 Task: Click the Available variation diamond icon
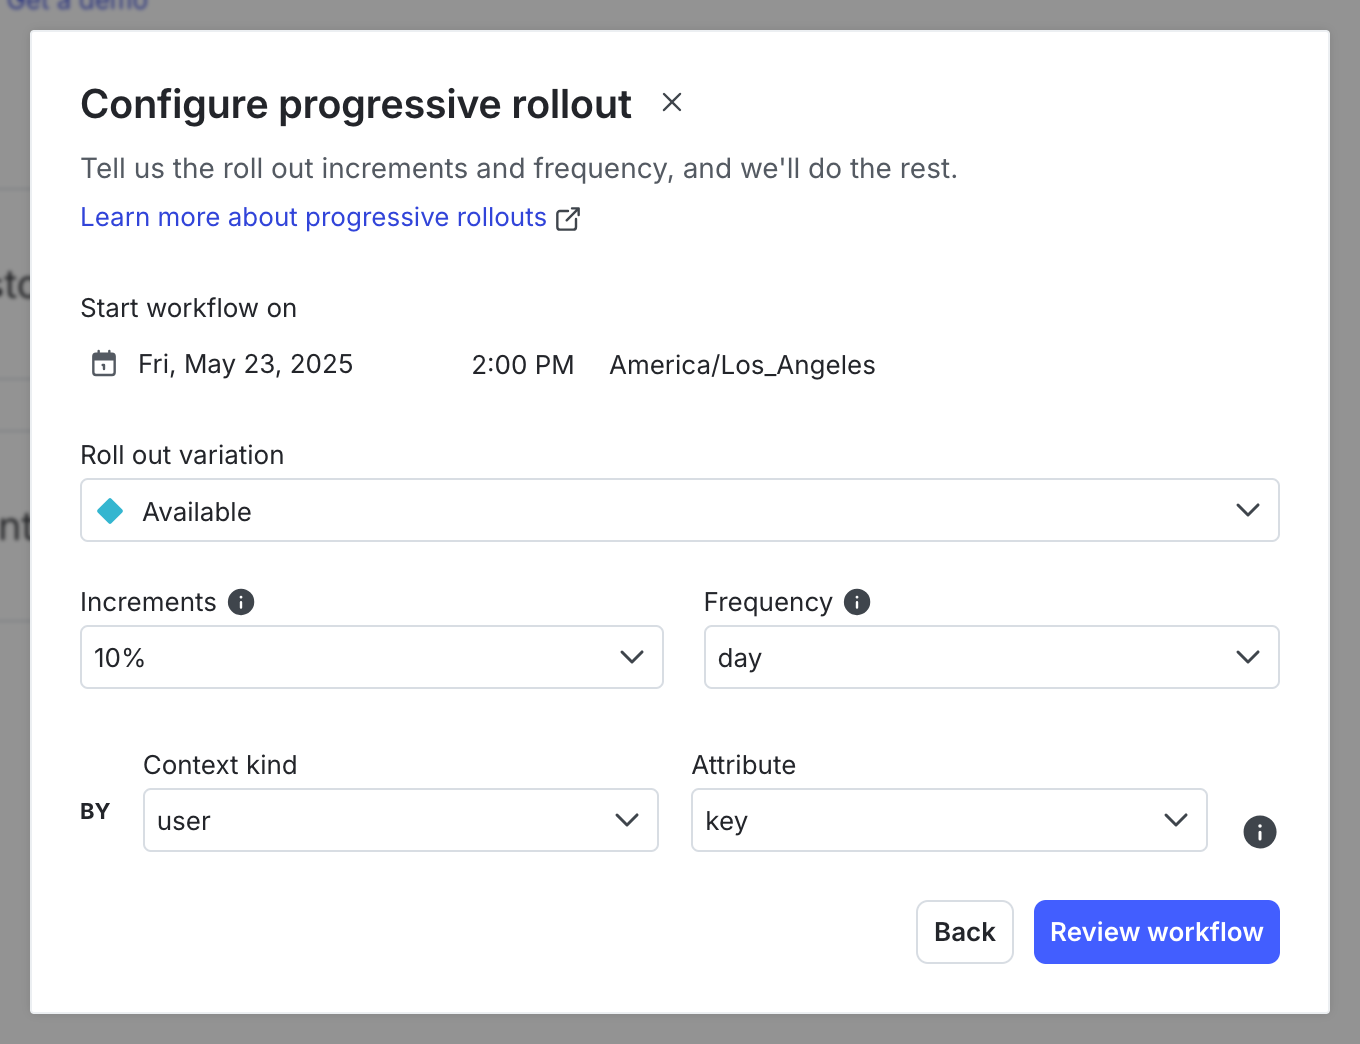click(110, 511)
